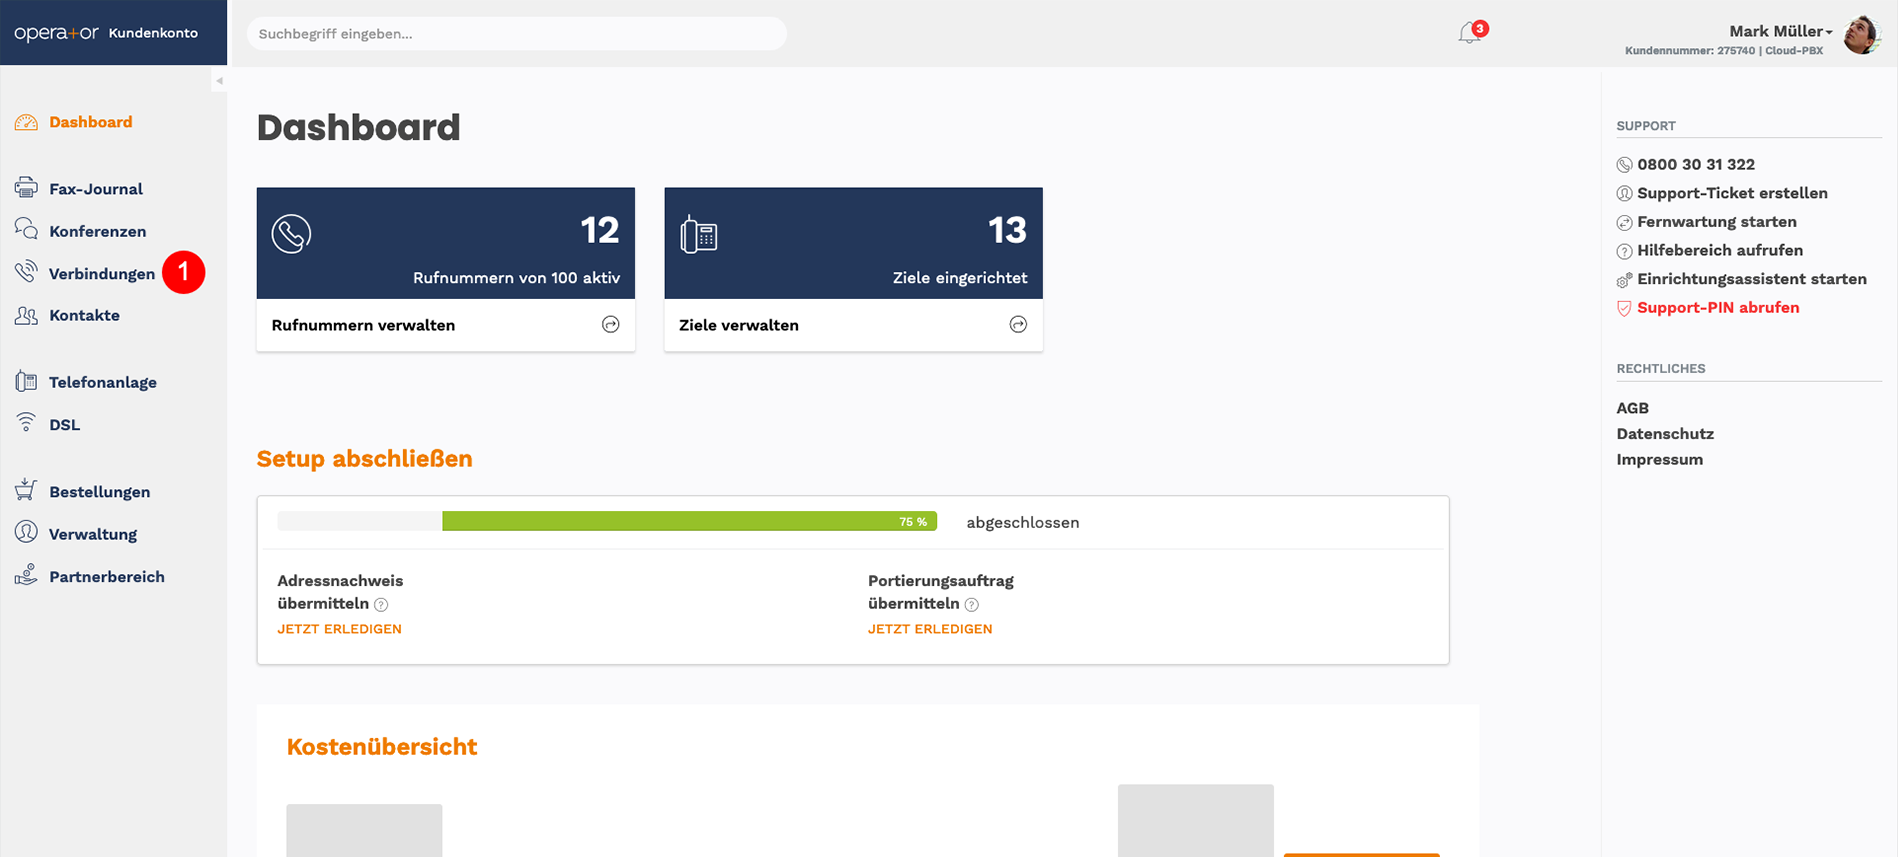Click arrow icon next to Rufnummern verwalten
This screenshot has width=1898, height=857.
coord(611,324)
